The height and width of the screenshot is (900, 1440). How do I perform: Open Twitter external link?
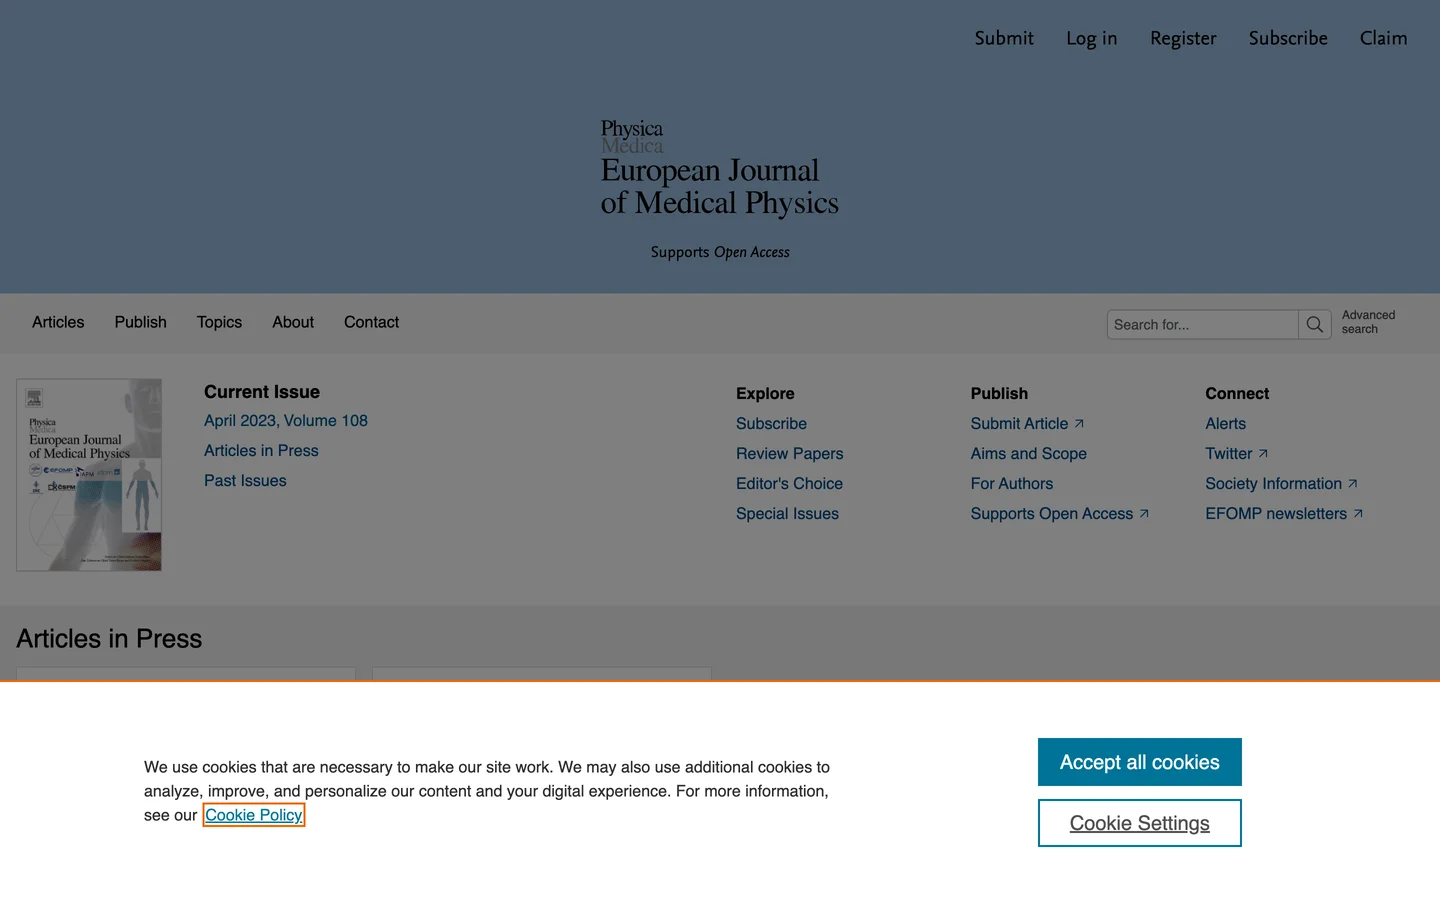[x=1236, y=454]
